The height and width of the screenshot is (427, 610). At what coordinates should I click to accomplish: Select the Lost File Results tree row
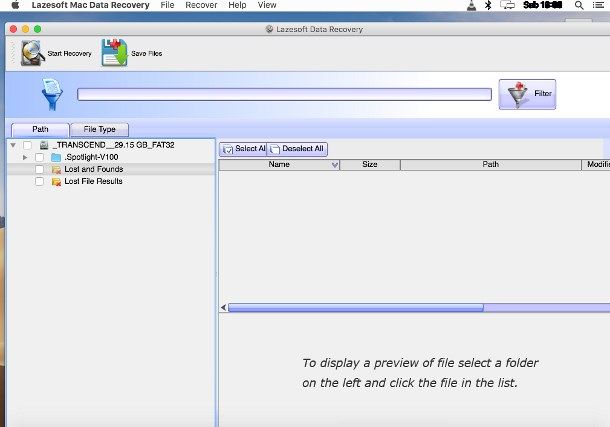pos(111,181)
